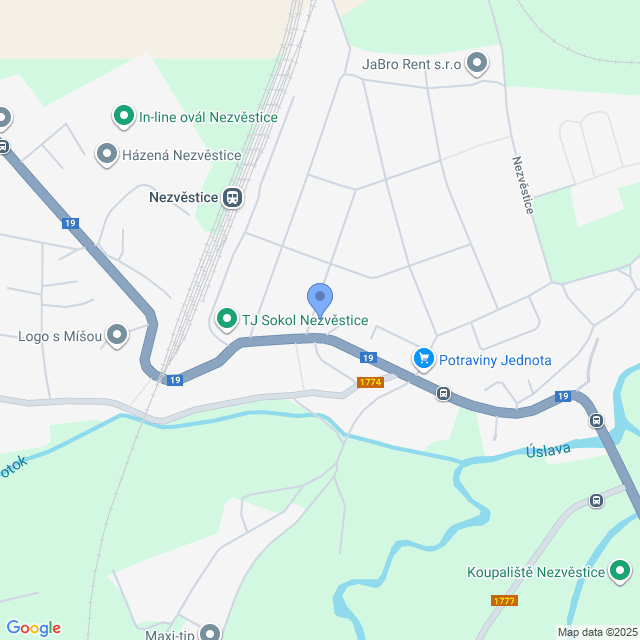Viewport: 640px width, 640px height.
Task: Click the Úslava river label
Action: coord(548,451)
